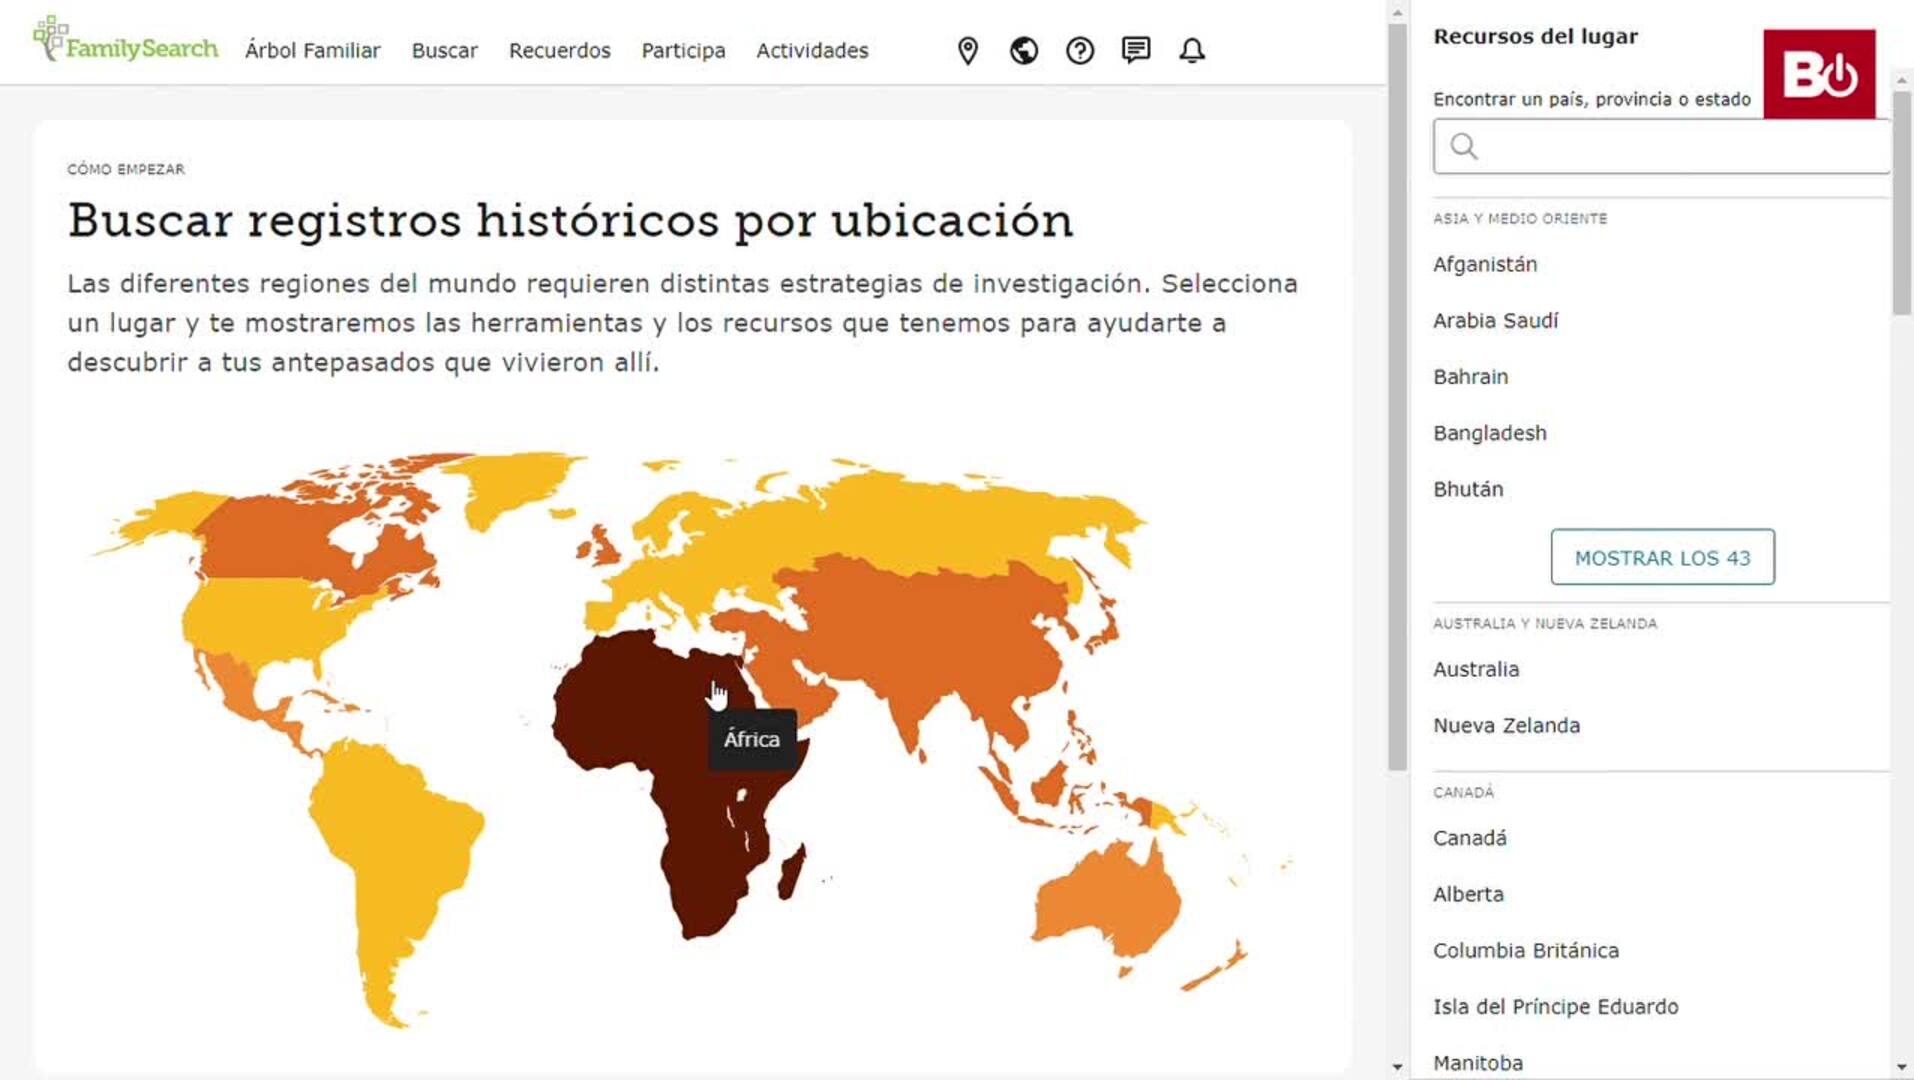Open the Recuerdos menu
1914x1080 pixels.
tap(559, 51)
